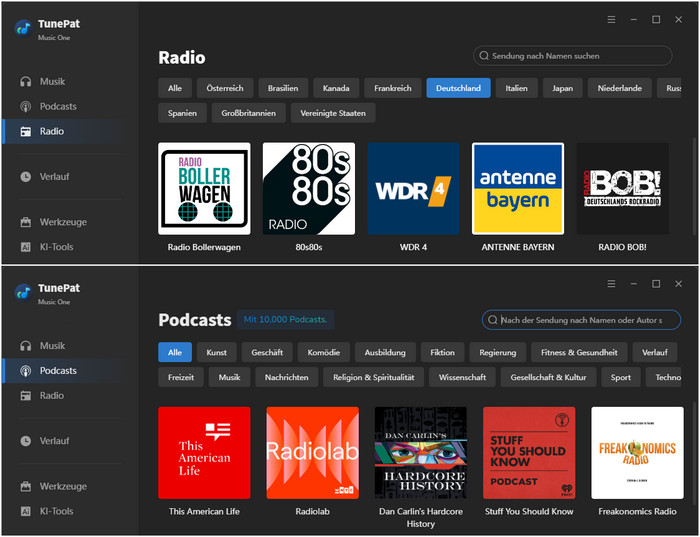This screenshot has height=537, width=700.
Task: Filter radio stations by Niederlande
Action: (x=620, y=88)
